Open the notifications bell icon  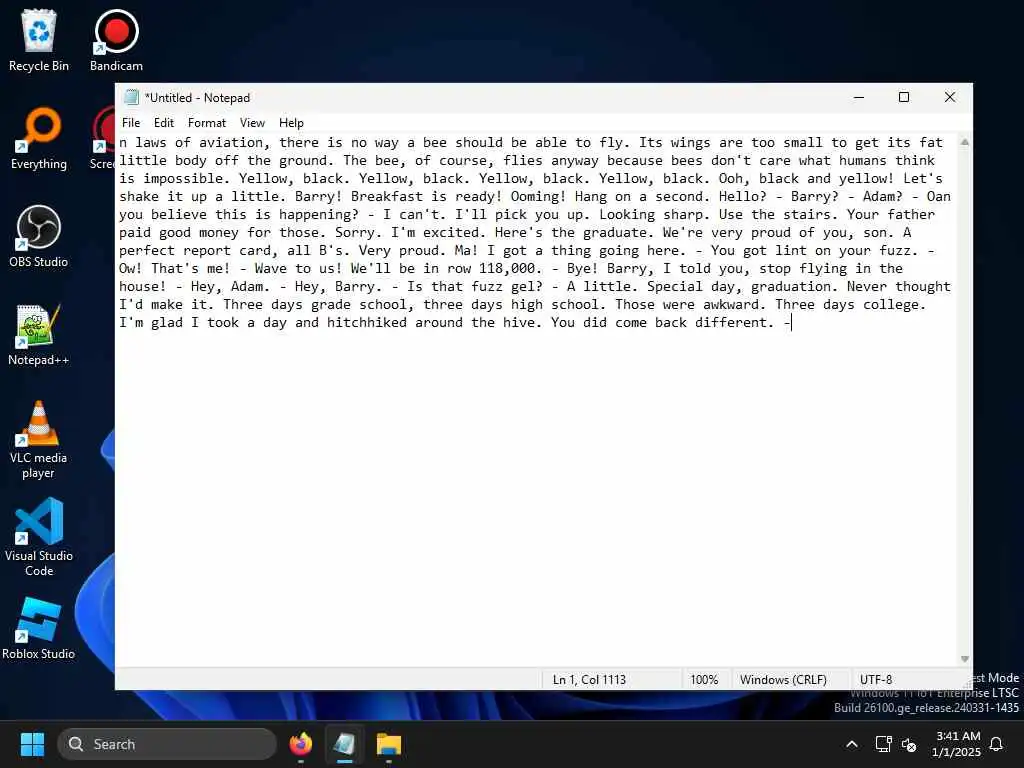(997, 744)
